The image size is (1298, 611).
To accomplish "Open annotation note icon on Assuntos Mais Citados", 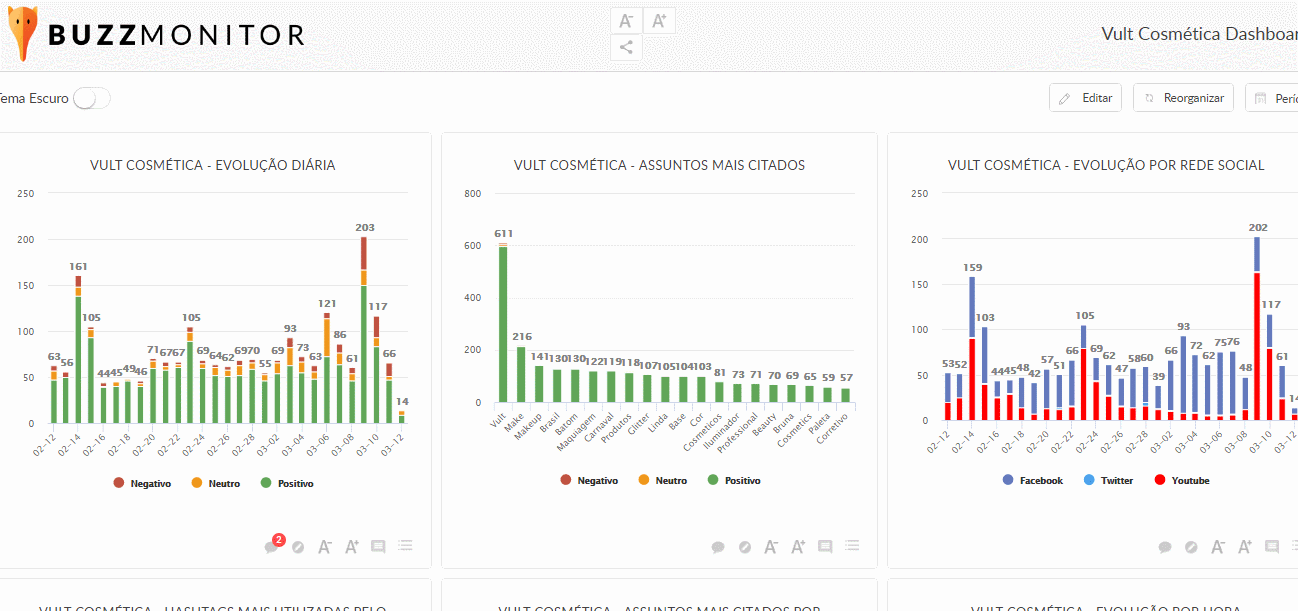I will click(x=825, y=547).
